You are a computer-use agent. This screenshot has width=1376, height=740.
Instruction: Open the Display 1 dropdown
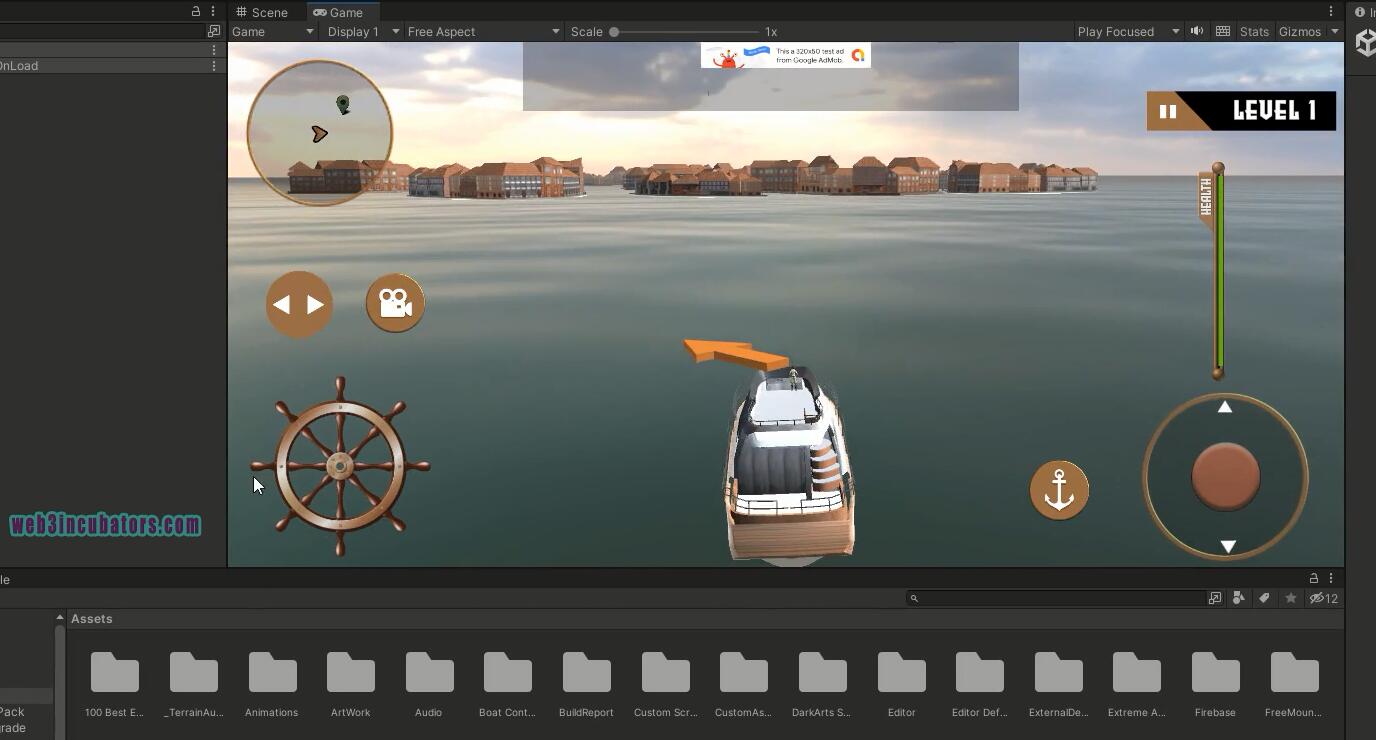pyautogui.click(x=363, y=32)
